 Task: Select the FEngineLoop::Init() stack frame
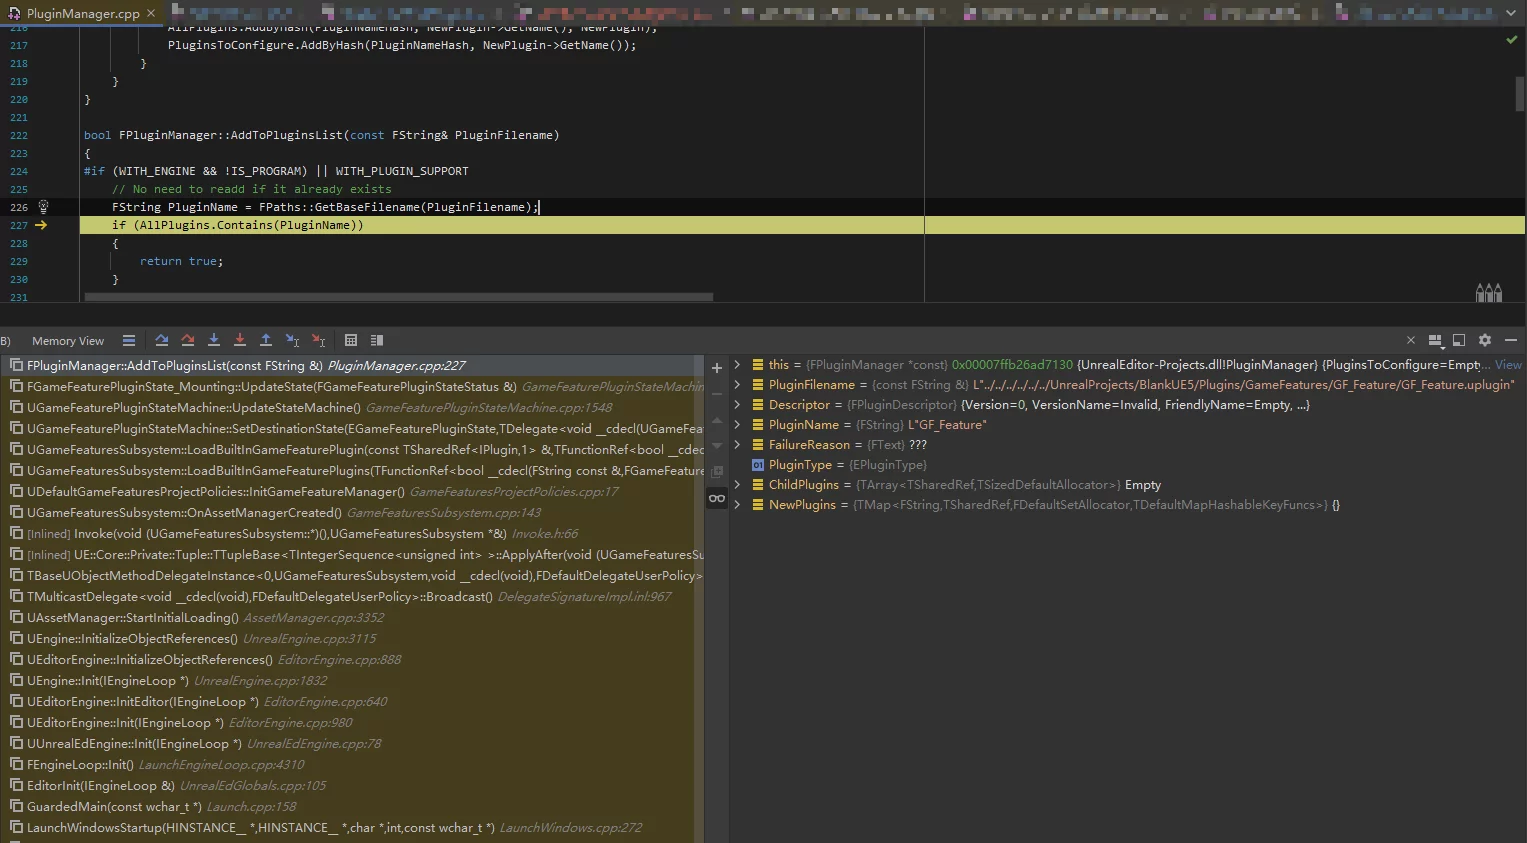[80, 765]
